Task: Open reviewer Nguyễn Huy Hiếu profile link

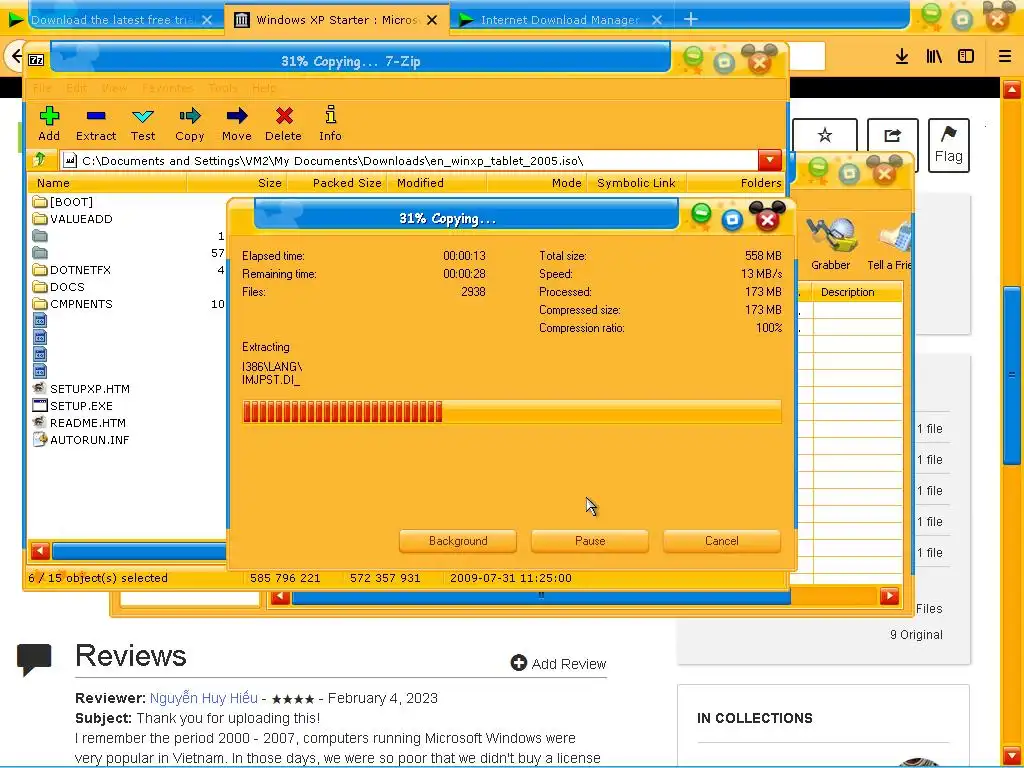Action: [204, 697]
